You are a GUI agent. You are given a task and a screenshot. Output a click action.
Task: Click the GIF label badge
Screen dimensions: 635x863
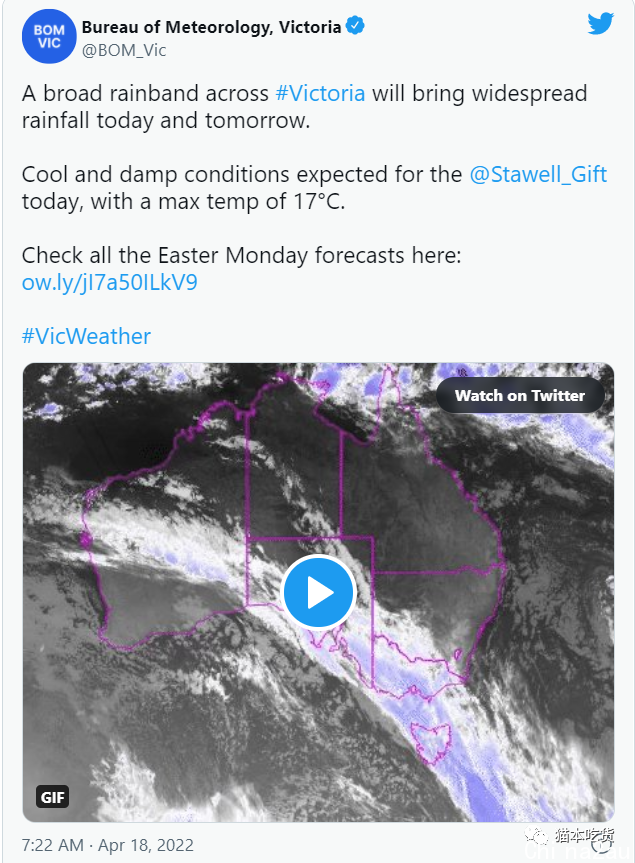53,796
